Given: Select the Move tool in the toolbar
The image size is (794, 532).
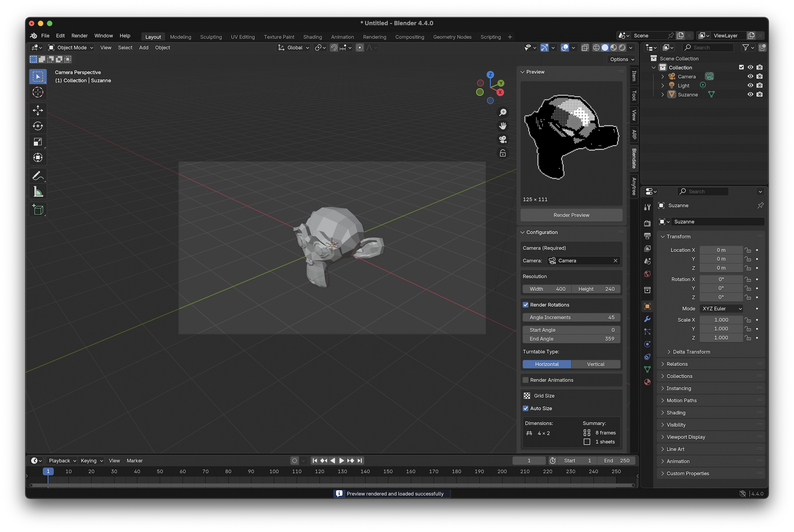Looking at the screenshot, I should pyautogui.click(x=38, y=110).
